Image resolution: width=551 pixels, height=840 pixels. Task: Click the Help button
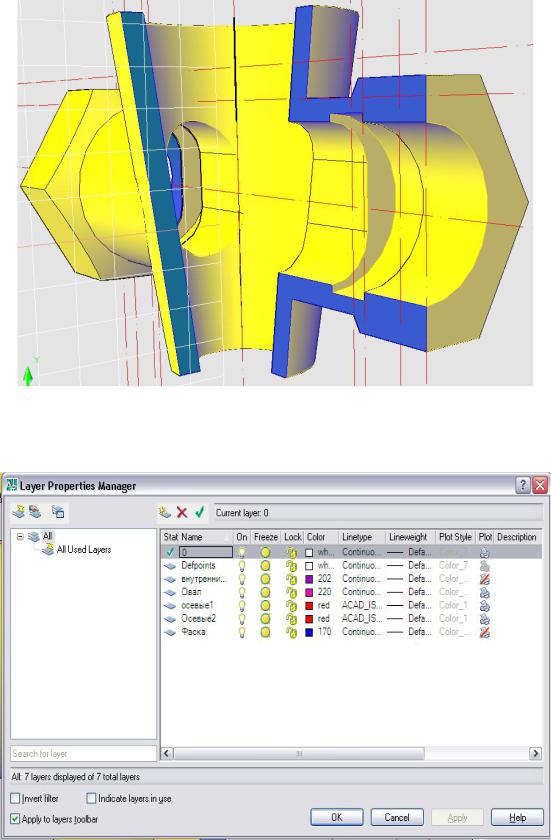point(517,818)
